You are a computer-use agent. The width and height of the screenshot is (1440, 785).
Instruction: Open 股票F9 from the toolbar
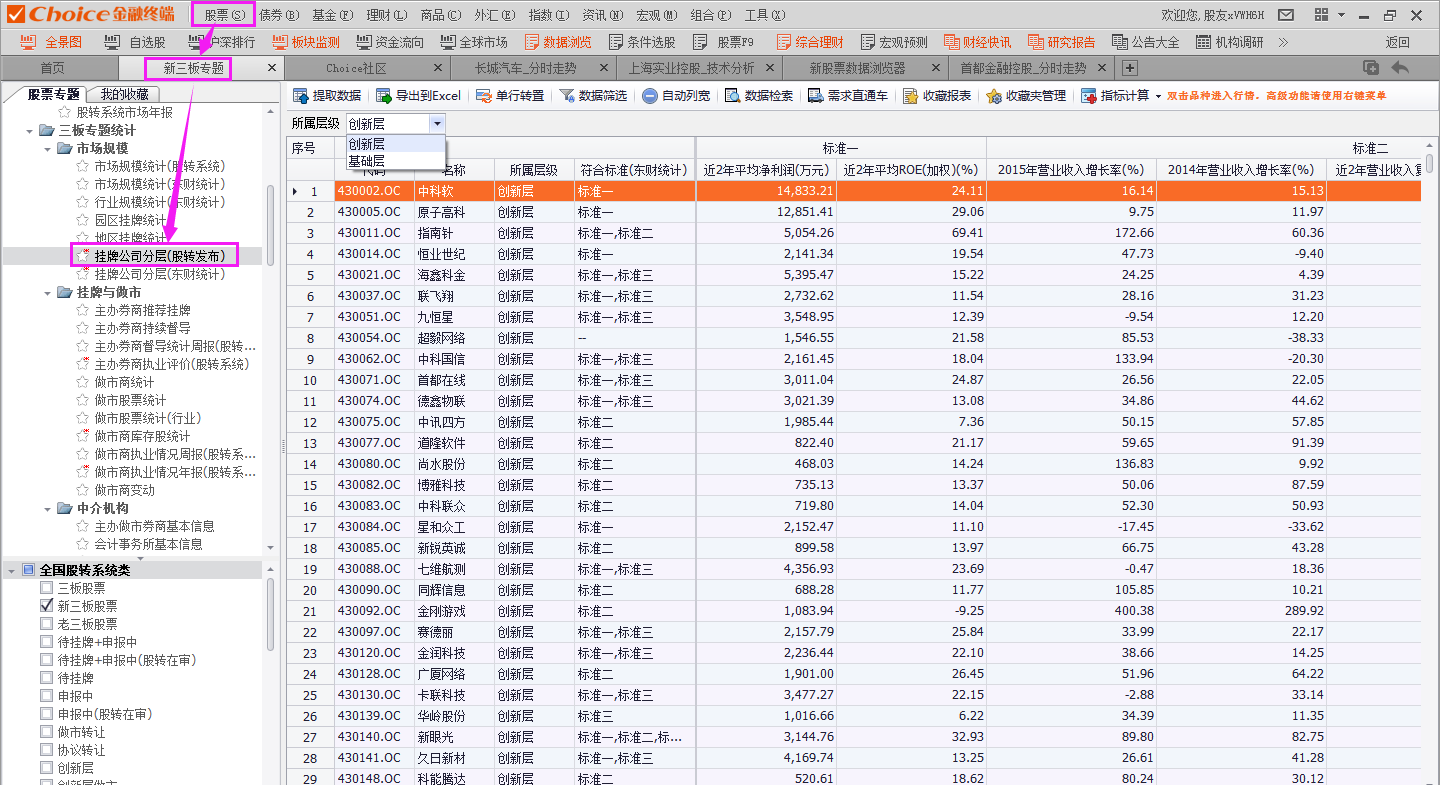pos(724,42)
